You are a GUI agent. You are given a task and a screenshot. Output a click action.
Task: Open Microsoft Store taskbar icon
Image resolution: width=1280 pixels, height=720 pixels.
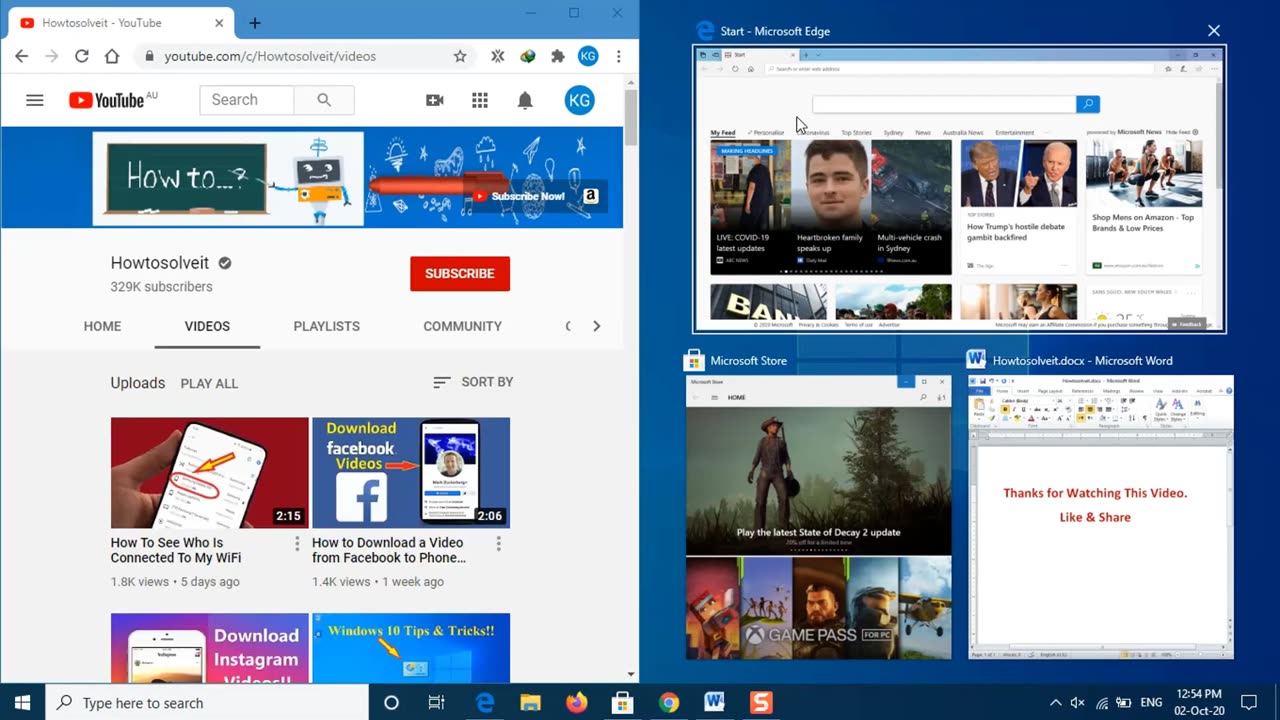pos(622,703)
